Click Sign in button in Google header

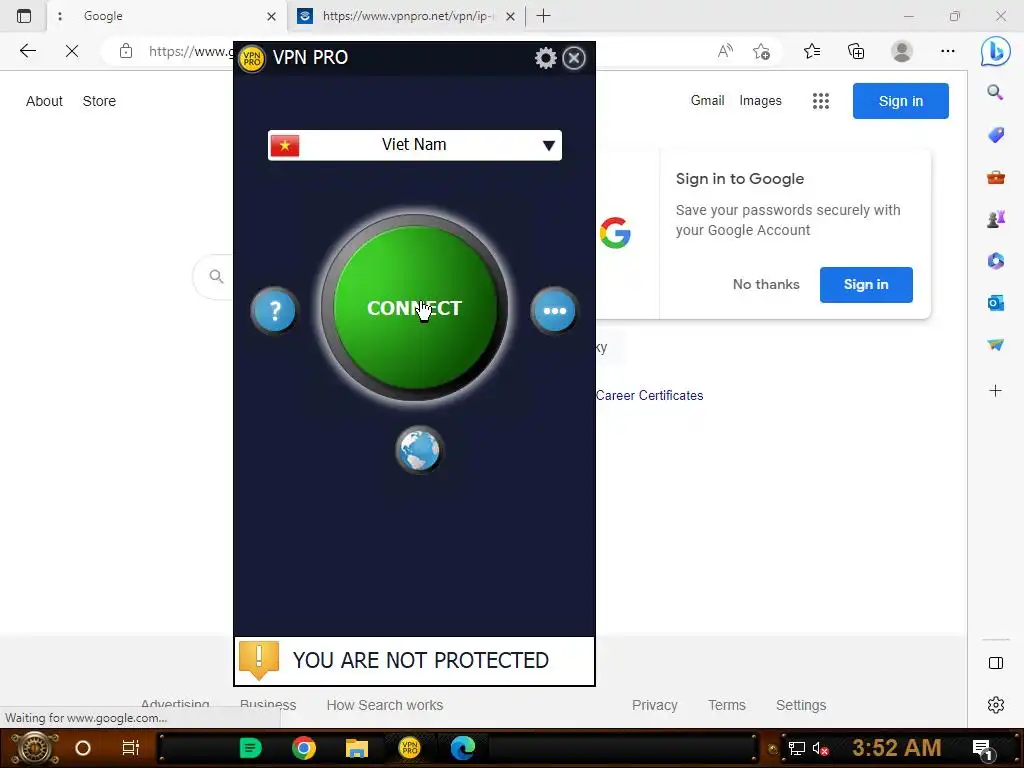pos(901,101)
